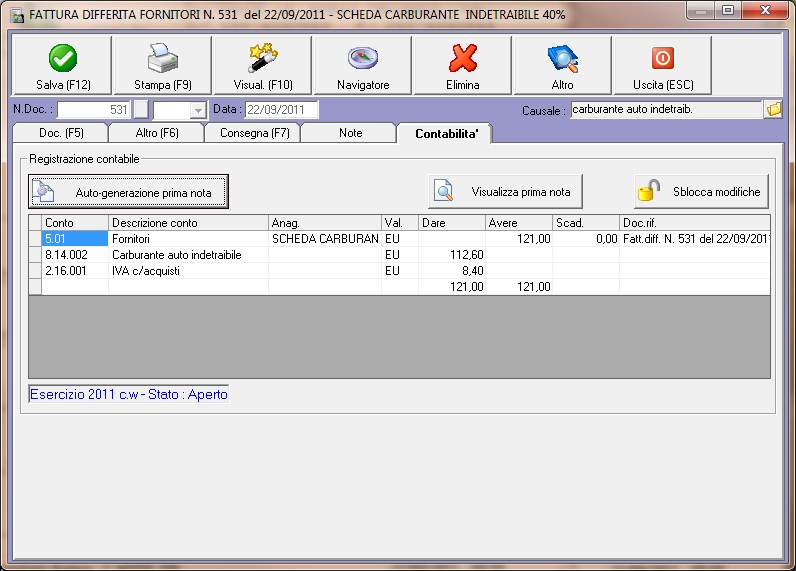796x571 pixels.
Task: Select account cell 5.01
Action: click(x=75, y=239)
